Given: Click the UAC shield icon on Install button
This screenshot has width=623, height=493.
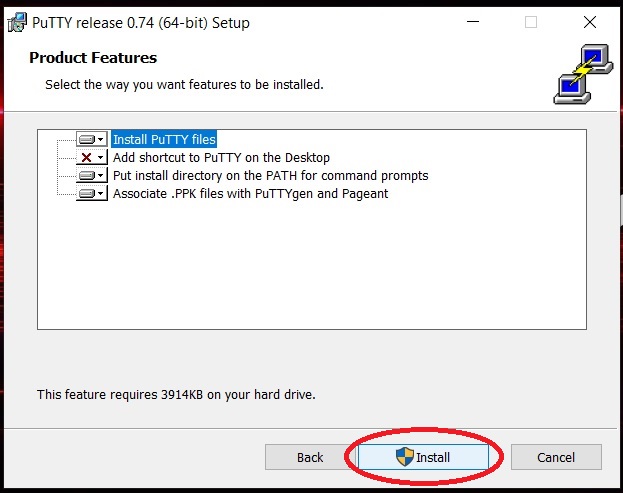Looking at the screenshot, I should [405, 456].
